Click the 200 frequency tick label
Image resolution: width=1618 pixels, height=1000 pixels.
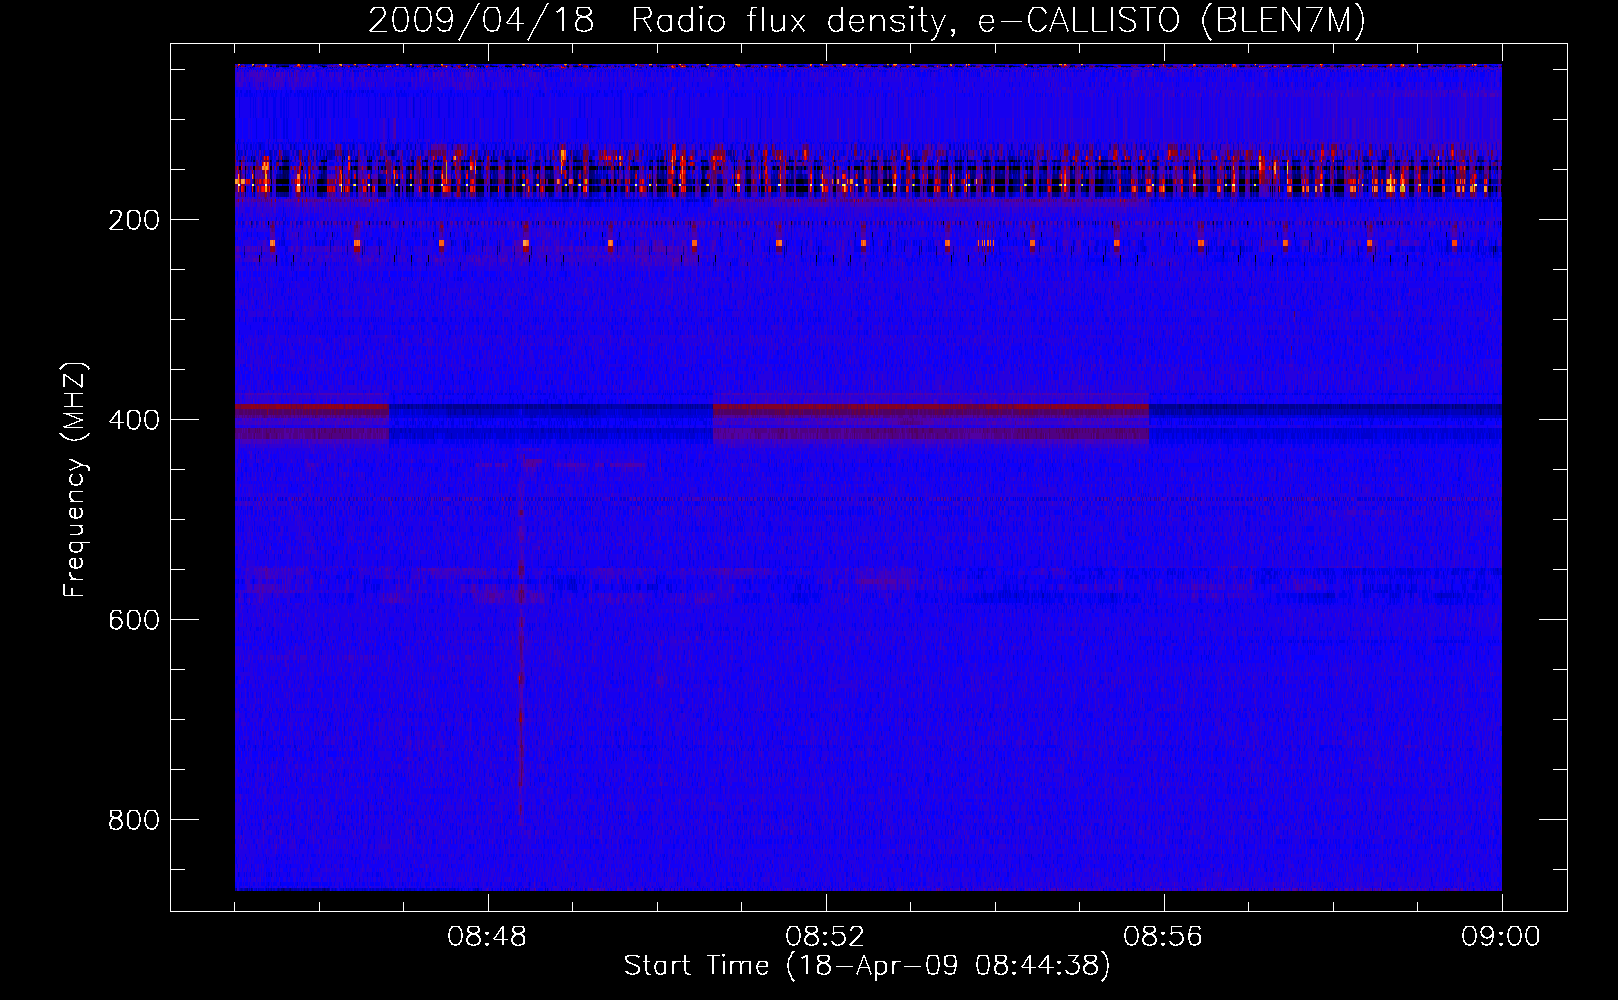tap(134, 220)
